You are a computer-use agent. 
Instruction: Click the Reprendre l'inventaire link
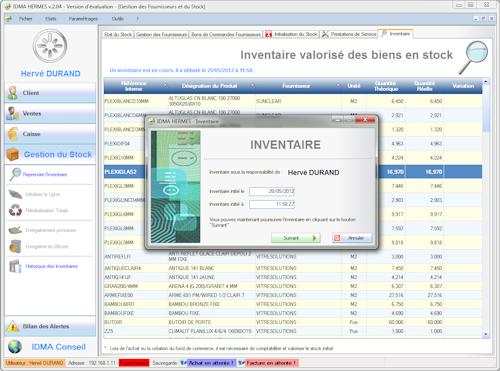click(45, 174)
